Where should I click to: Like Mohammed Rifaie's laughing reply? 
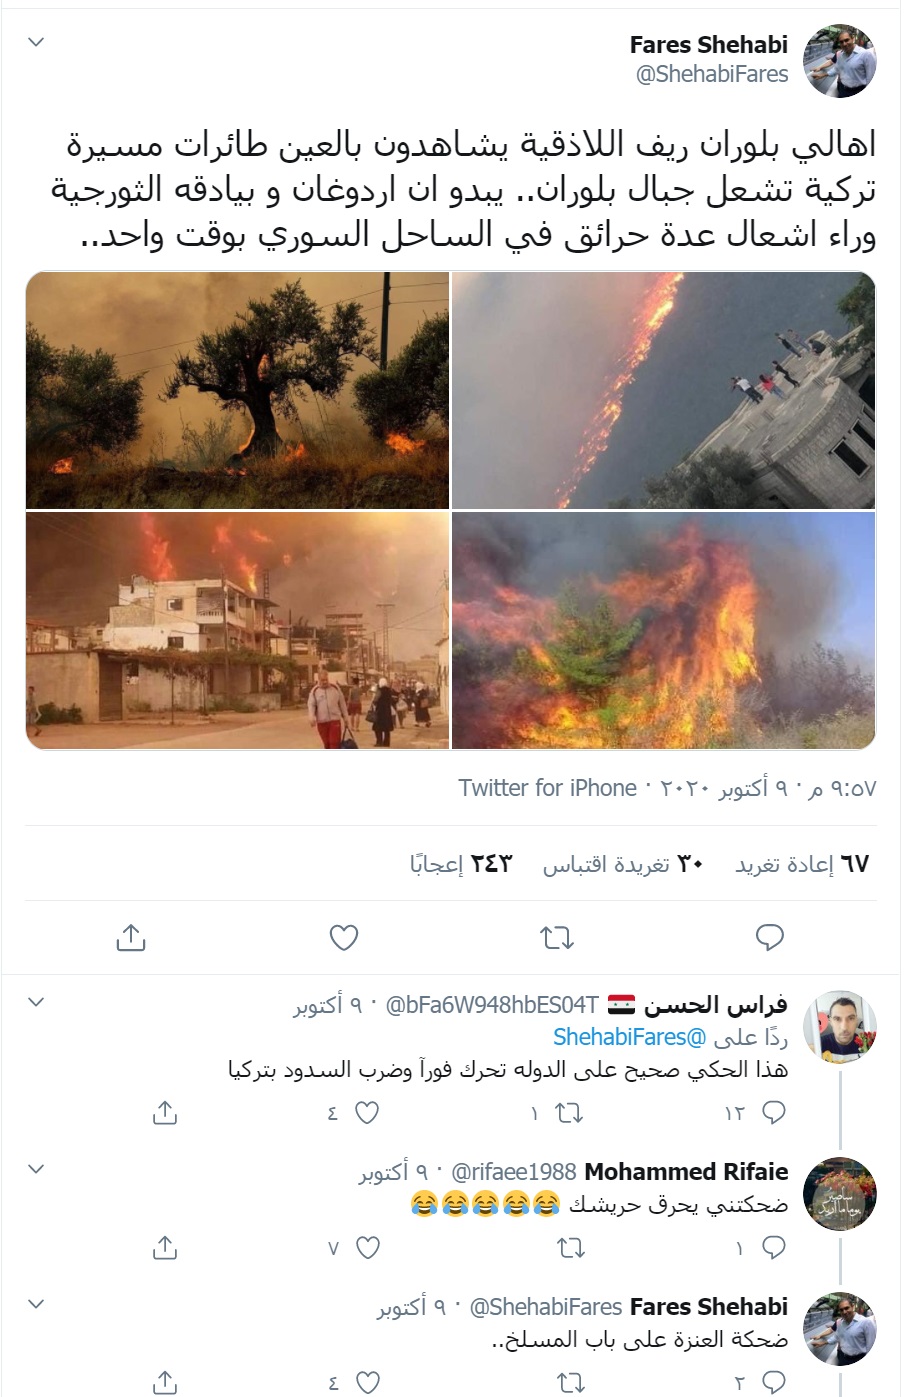click(x=368, y=1247)
